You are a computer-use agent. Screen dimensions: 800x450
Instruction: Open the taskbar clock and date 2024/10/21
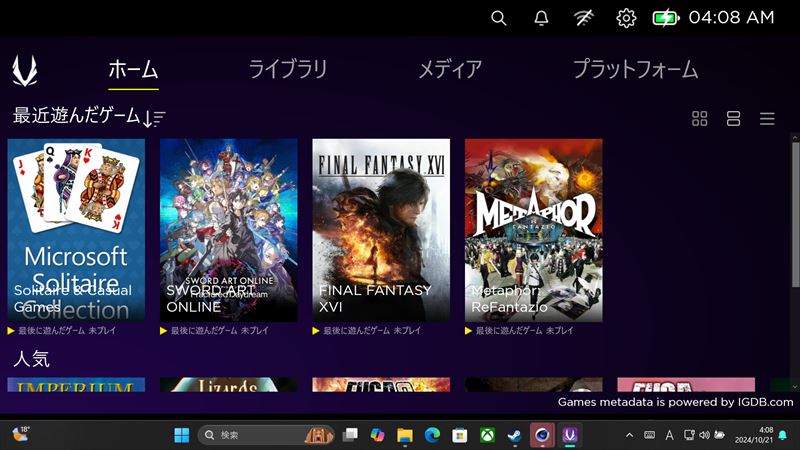click(x=754, y=435)
